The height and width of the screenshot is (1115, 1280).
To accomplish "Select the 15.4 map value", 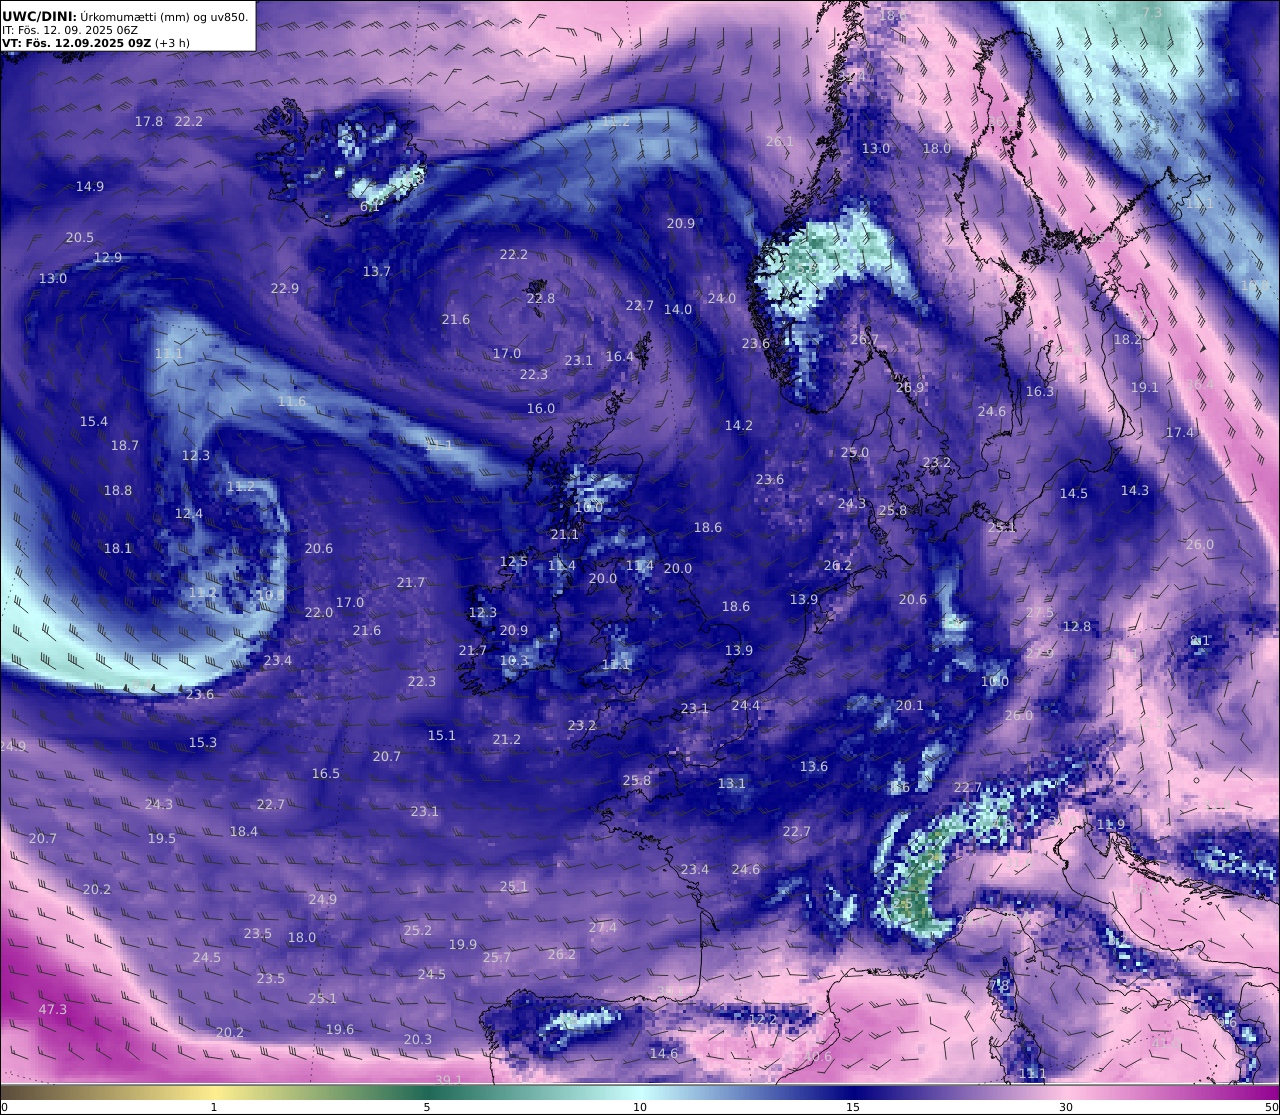I will click(94, 422).
